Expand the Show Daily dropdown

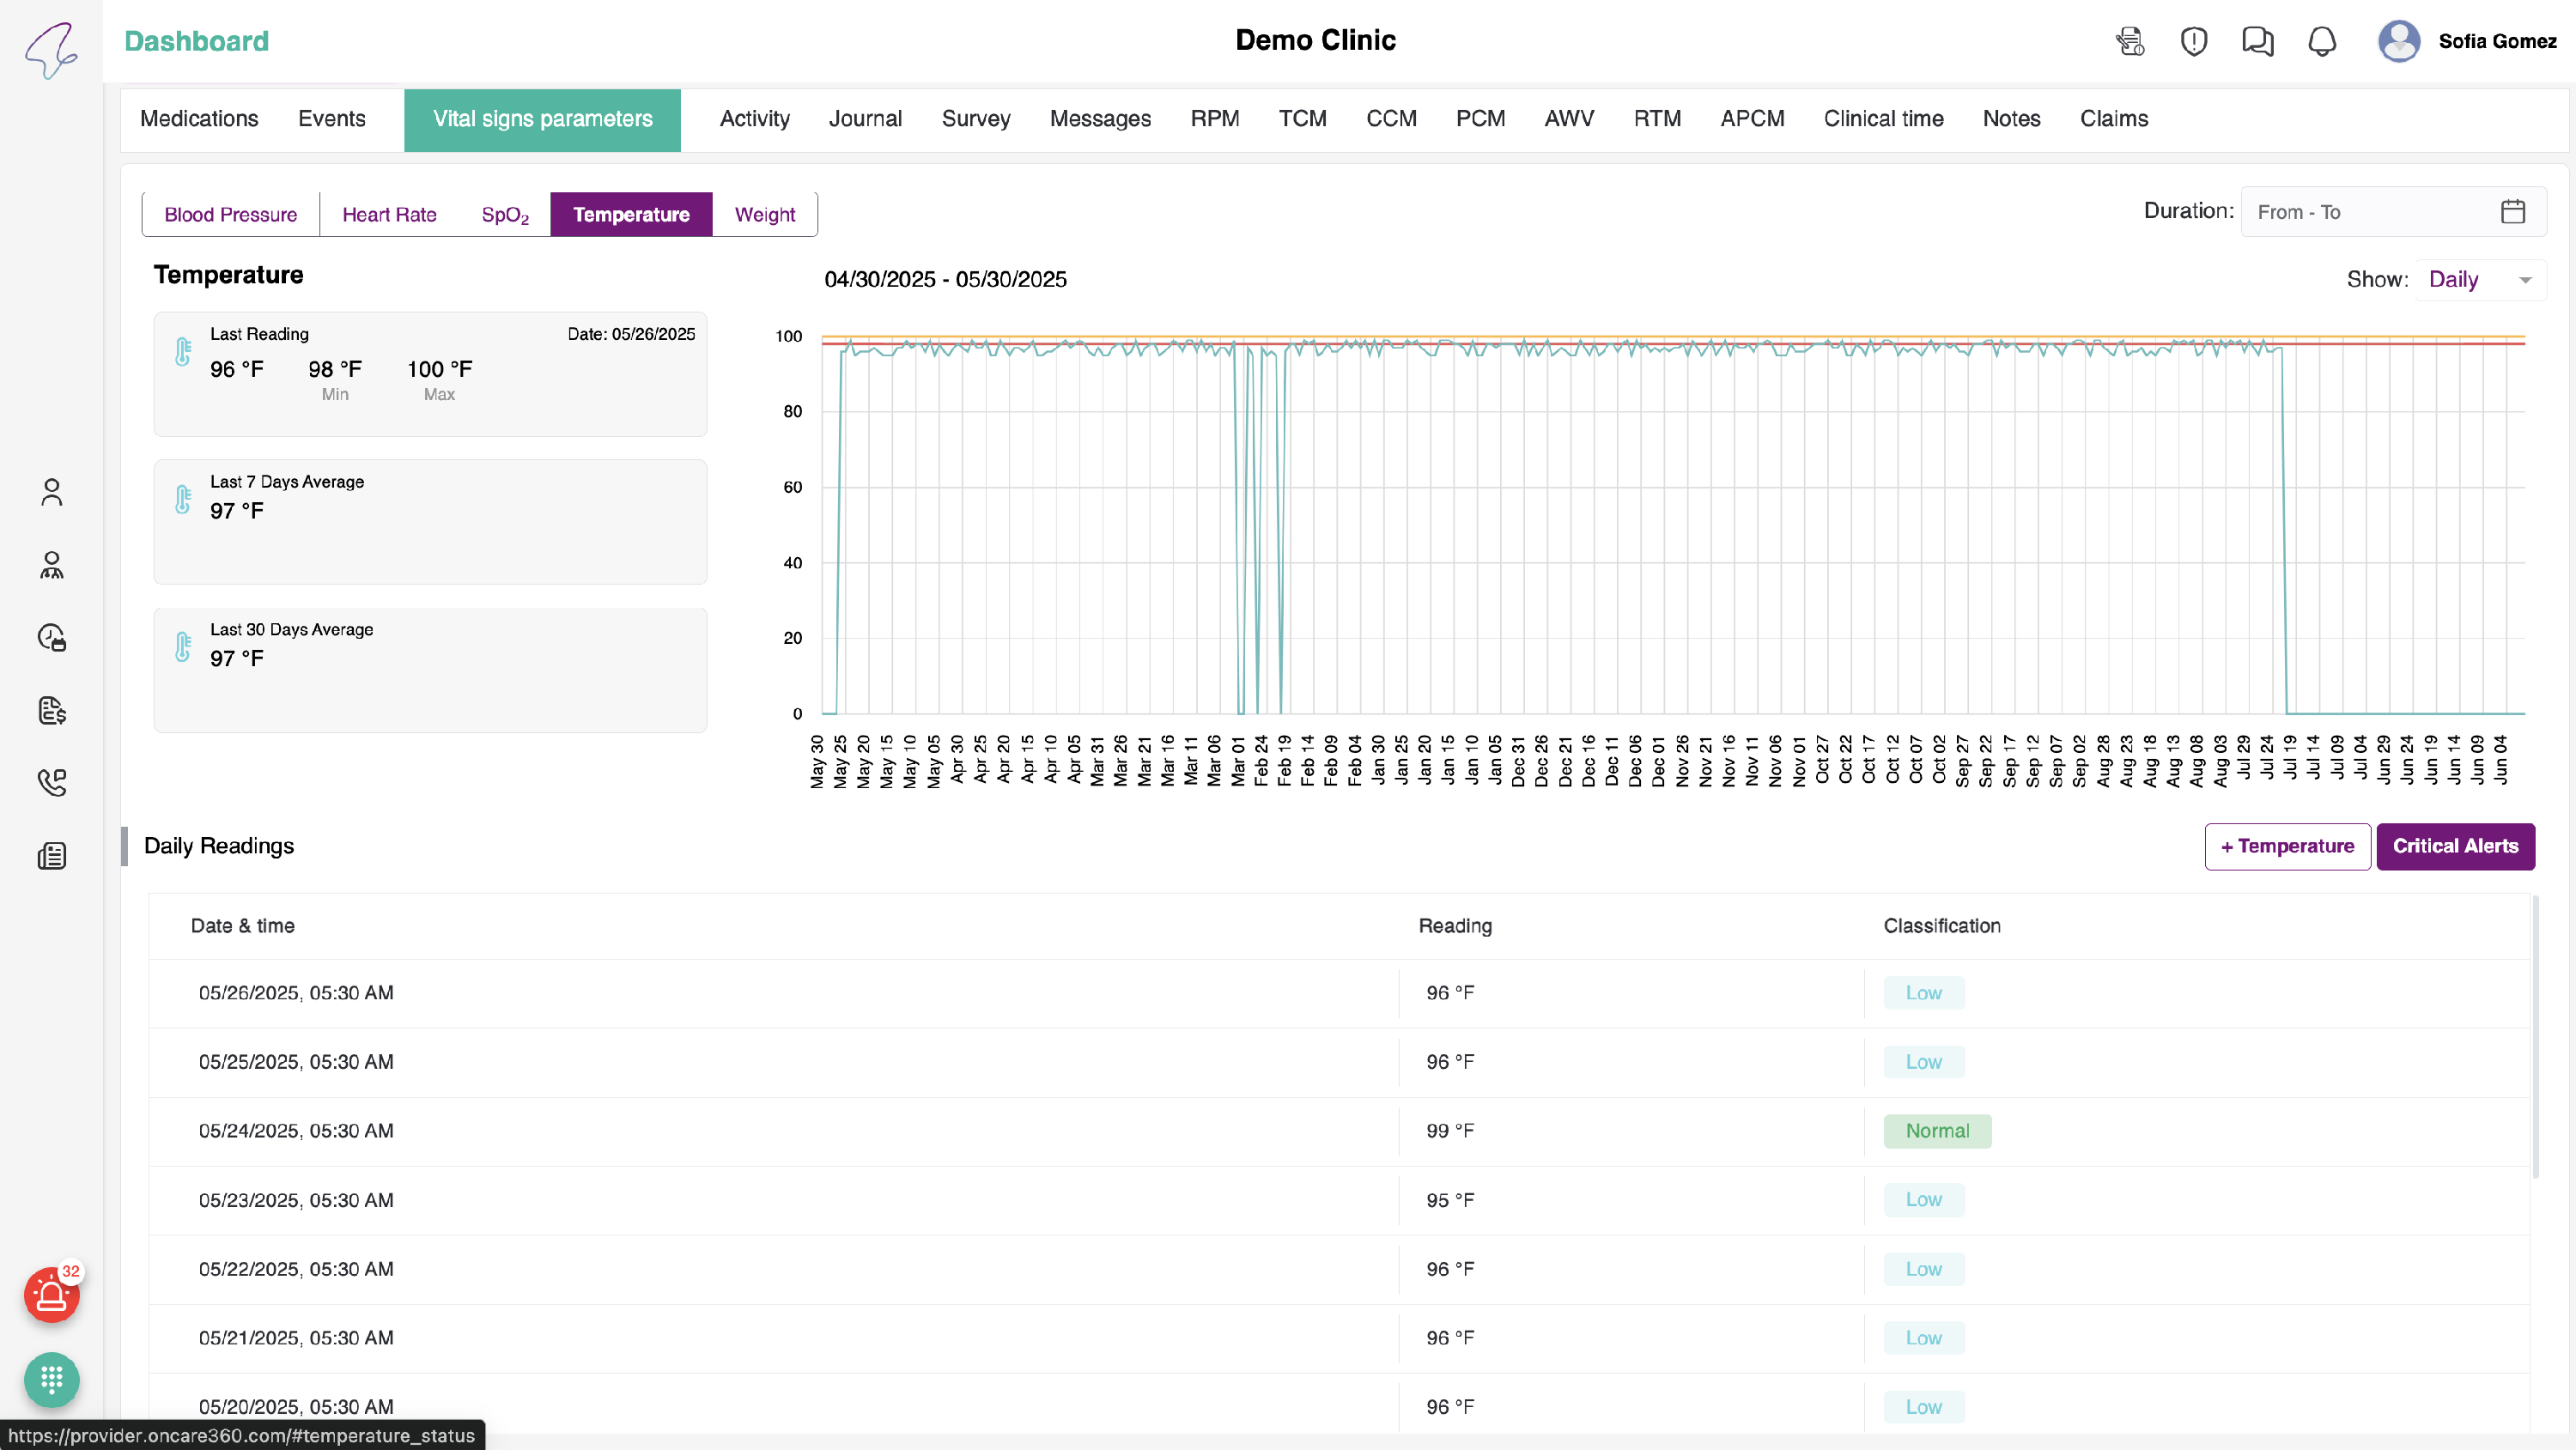click(x=2479, y=280)
